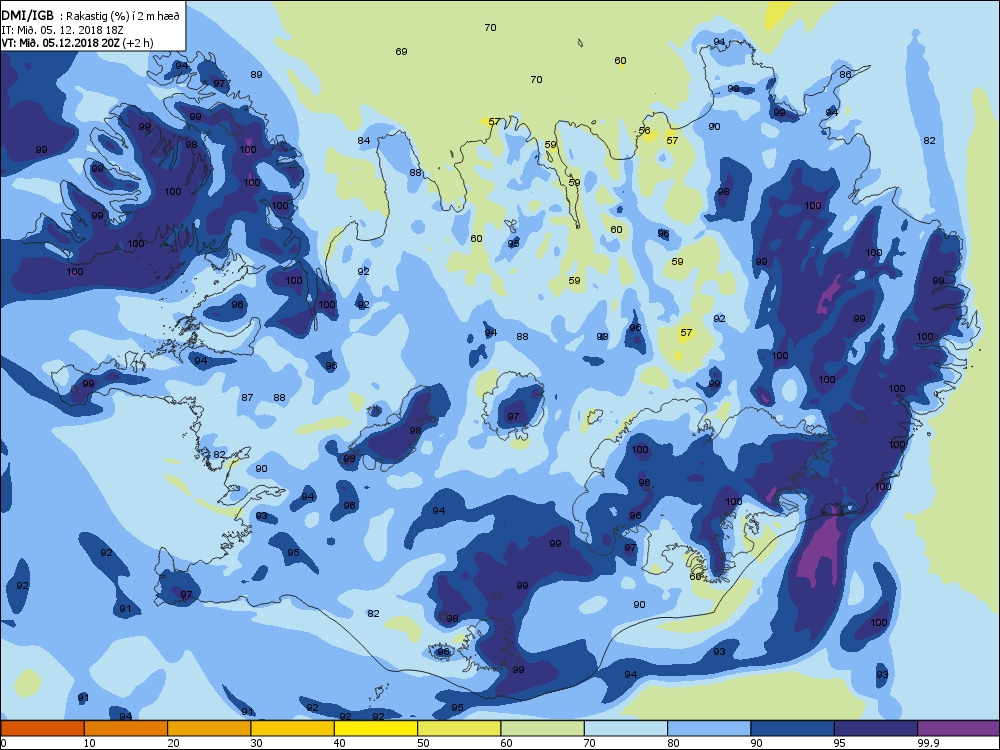Image resolution: width=1000 pixels, height=750 pixels.
Task: Click the medium blue 80–90 legend swatch
Action: (x=709, y=728)
